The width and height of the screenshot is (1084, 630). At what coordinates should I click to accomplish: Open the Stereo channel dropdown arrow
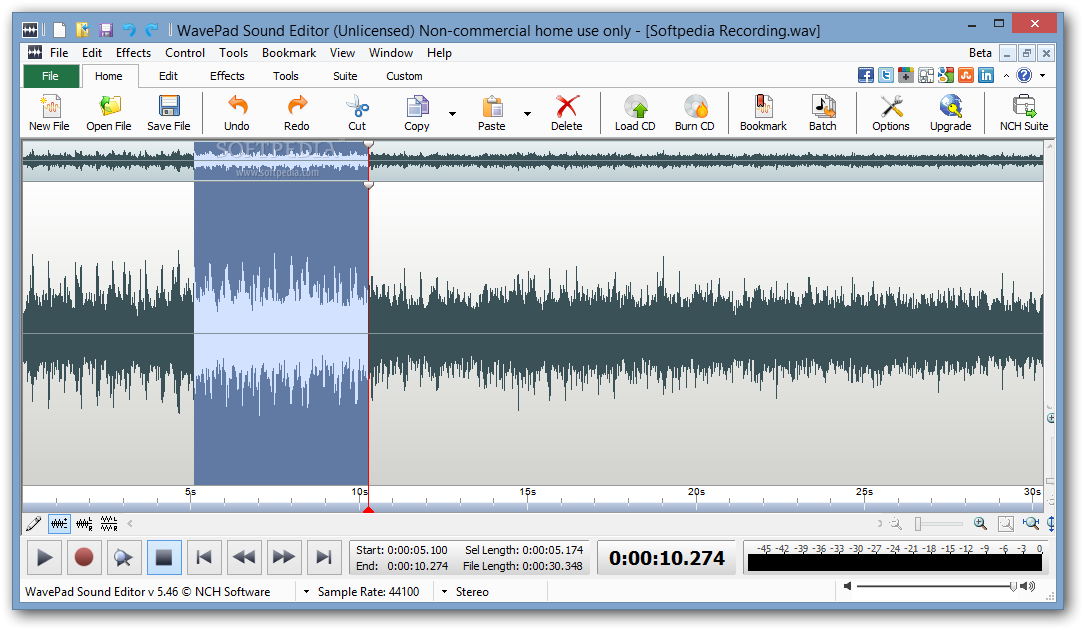point(445,591)
